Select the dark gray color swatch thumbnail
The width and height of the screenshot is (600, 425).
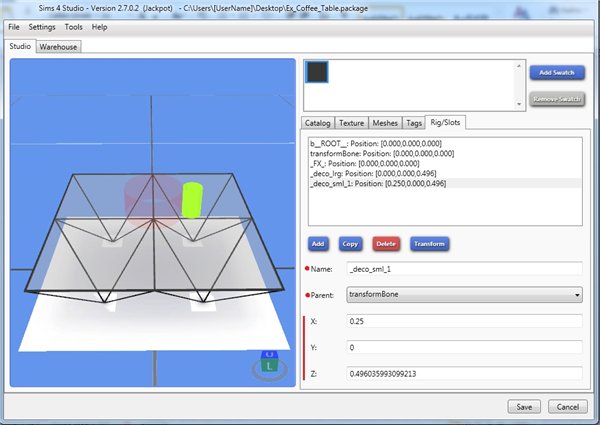pyautogui.click(x=319, y=73)
